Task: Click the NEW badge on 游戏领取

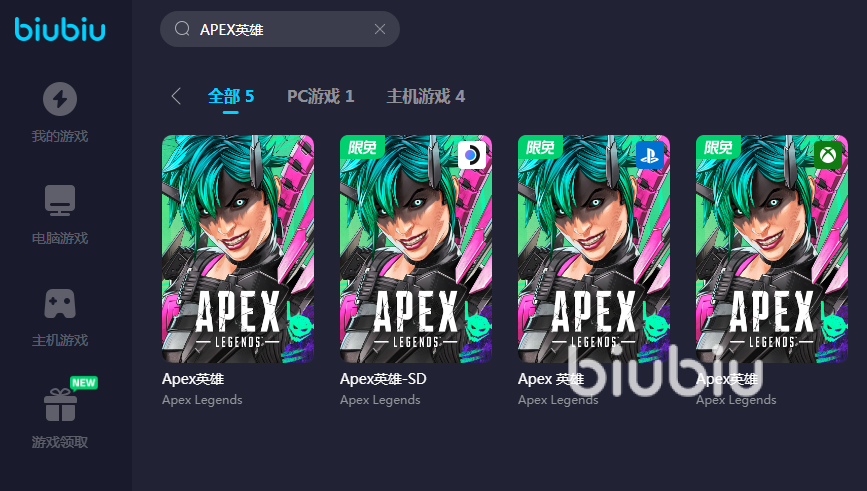Action: (83, 383)
